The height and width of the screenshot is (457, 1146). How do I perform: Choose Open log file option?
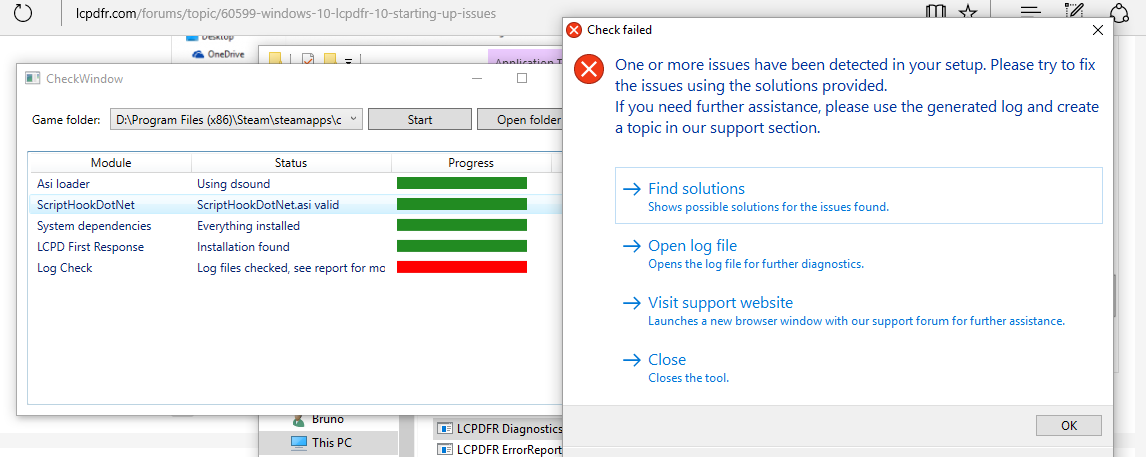(859, 253)
